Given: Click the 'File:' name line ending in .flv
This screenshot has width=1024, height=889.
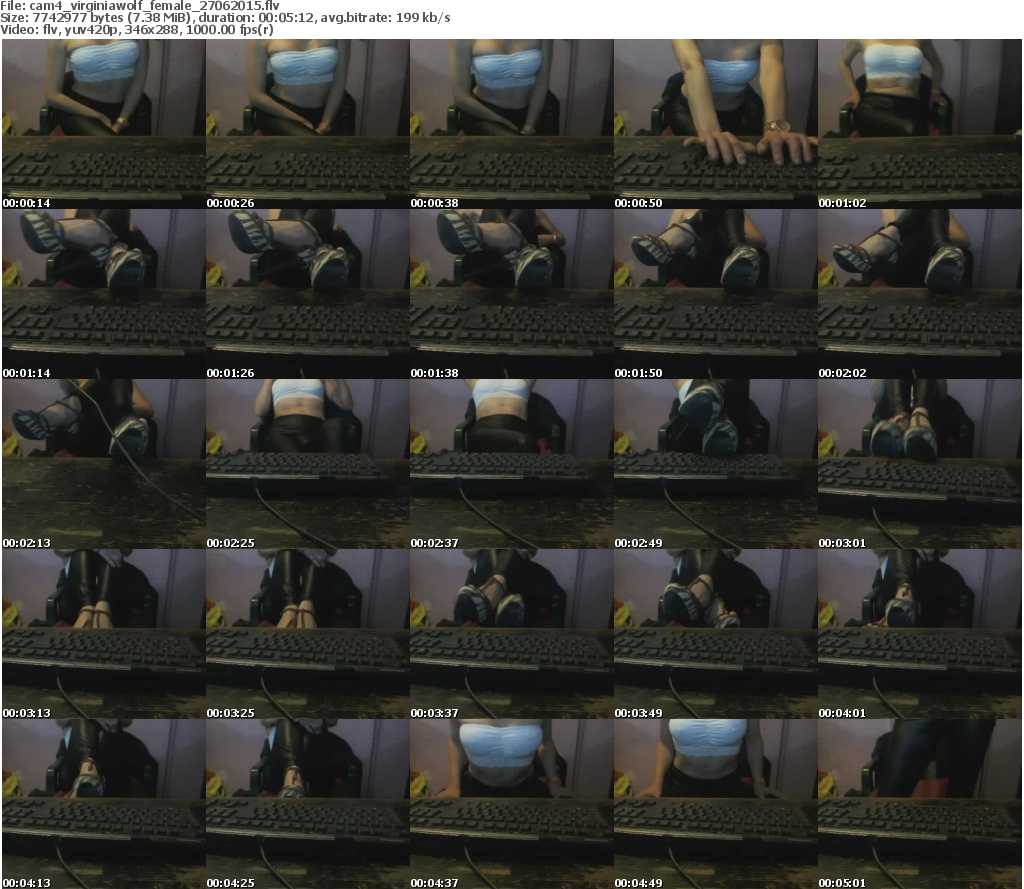Looking at the screenshot, I should click(140, 5).
